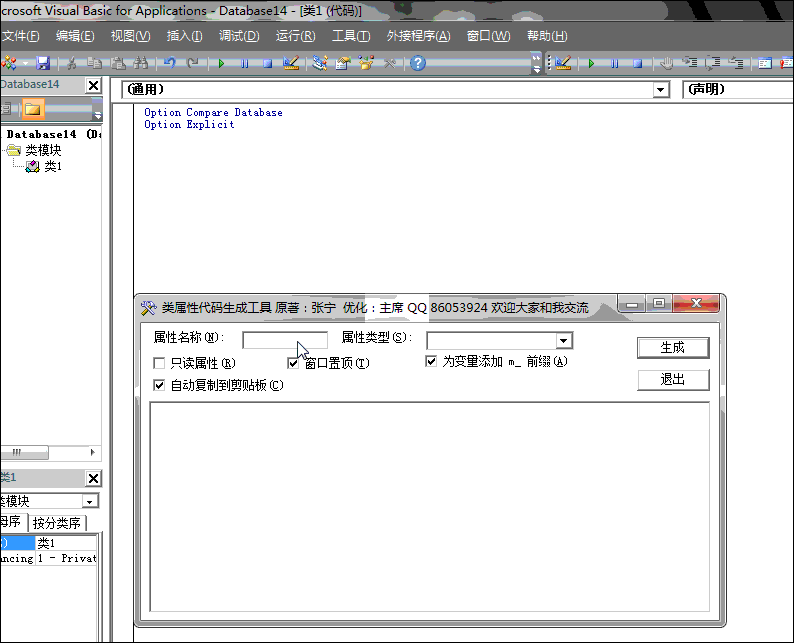The width and height of the screenshot is (794, 643).
Task: Open the 视图(V) menu
Action: pos(131,36)
